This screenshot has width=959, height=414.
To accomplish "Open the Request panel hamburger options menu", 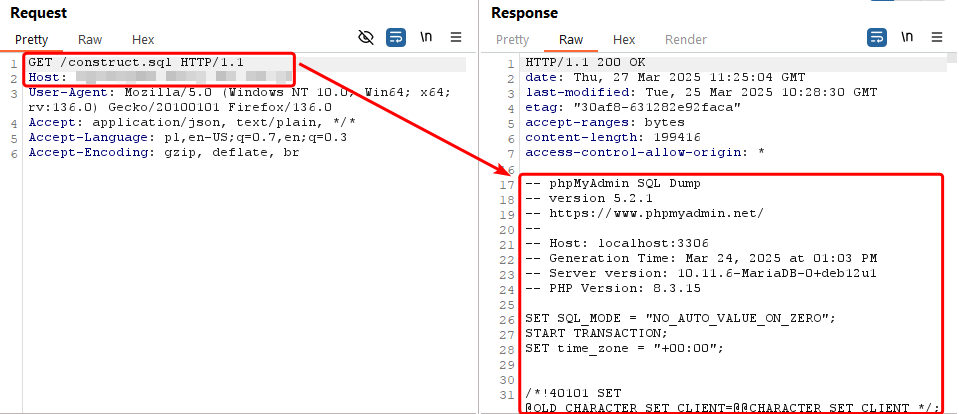I will click(456, 37).
